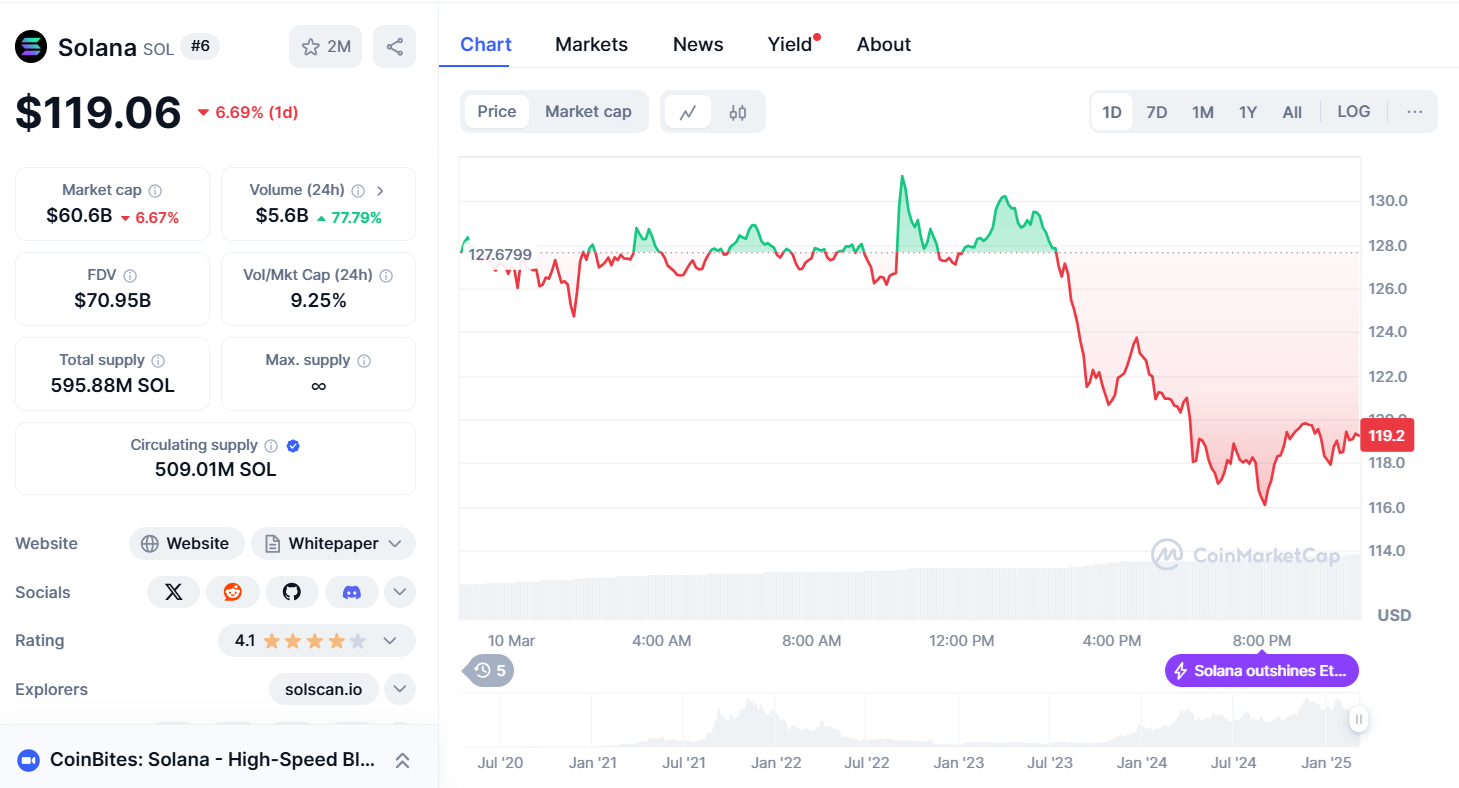The height and width of the screenshot is (788, 1459).
Task: Click the $60.6B market cap value
Action: pyautogui.click(x=79, y=216)
